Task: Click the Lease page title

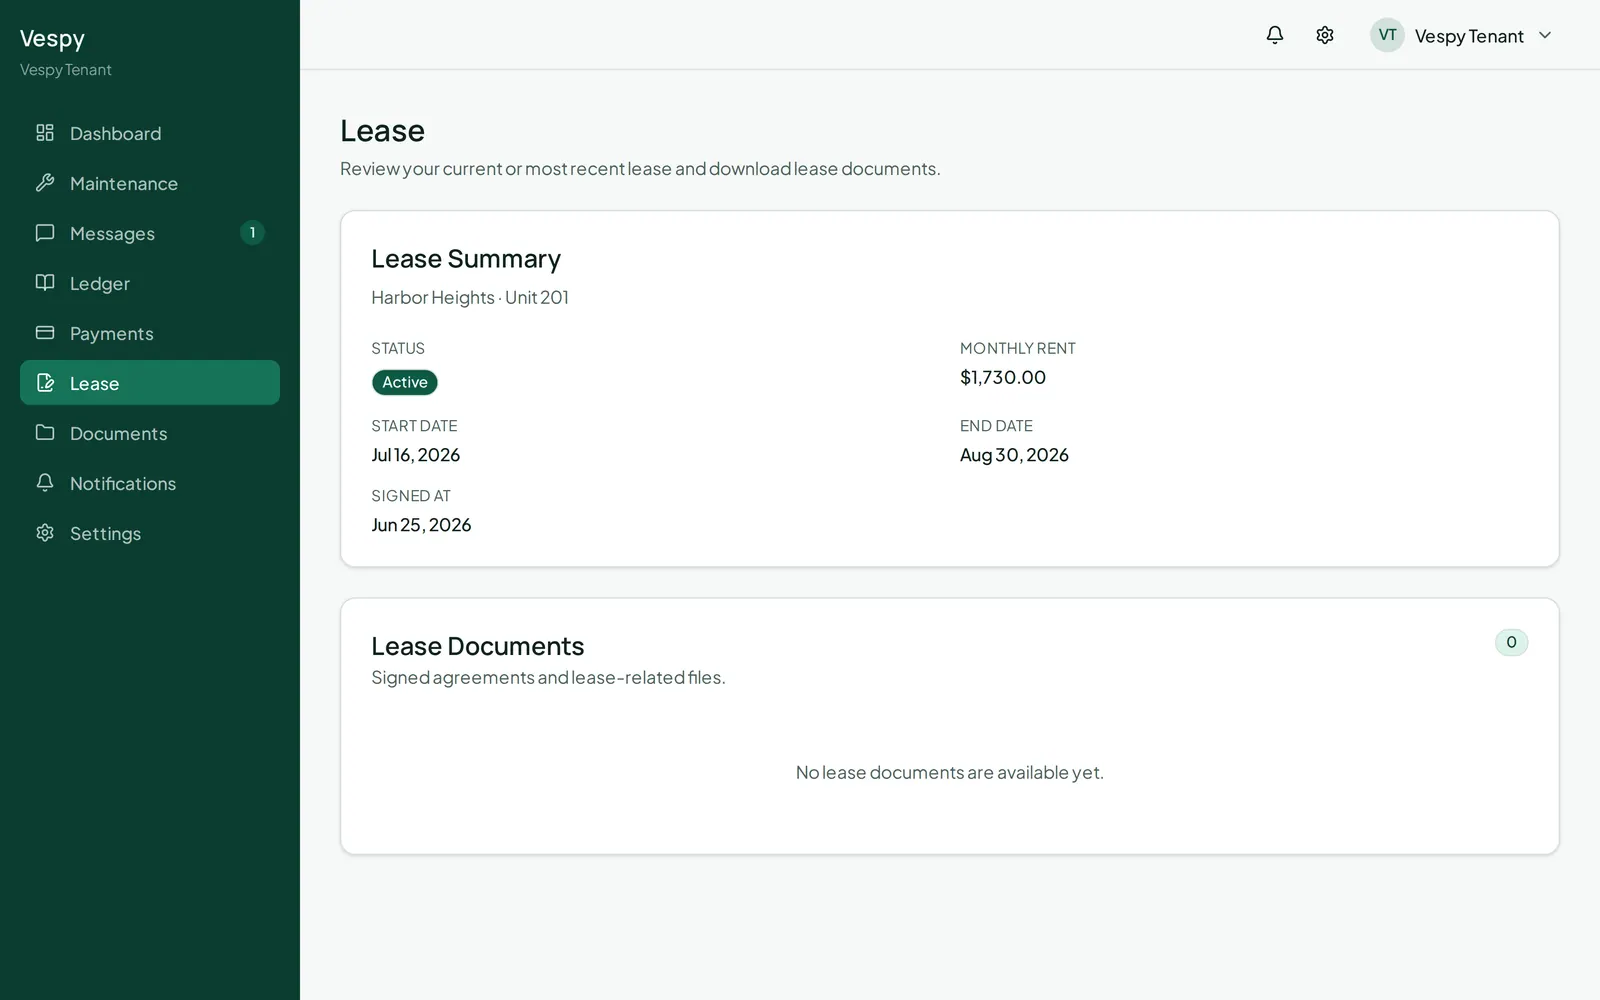Action: coord(382,131)
